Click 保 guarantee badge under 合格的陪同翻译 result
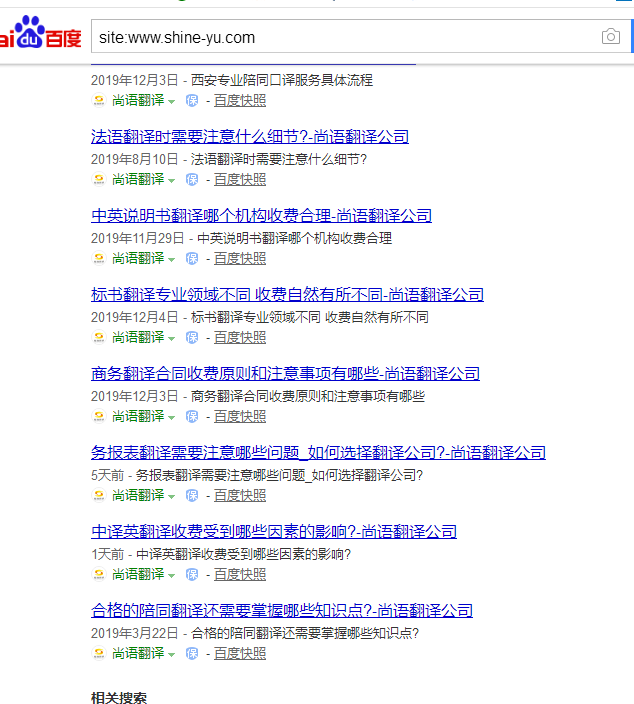This screenshot has width=634, height=704. (192, 654)
